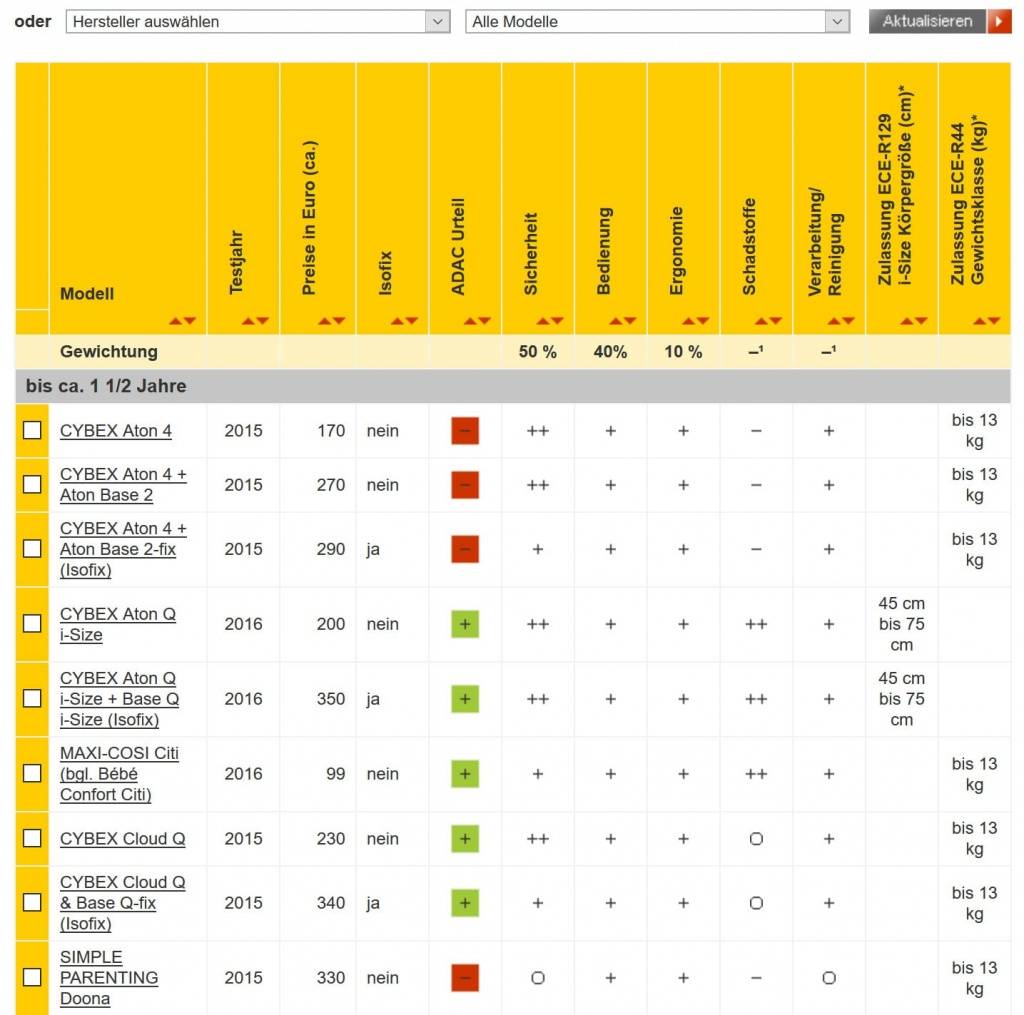Click the 'Schadstoffe' column header text
This screenshot has height=1015, width=1024.
749,246
